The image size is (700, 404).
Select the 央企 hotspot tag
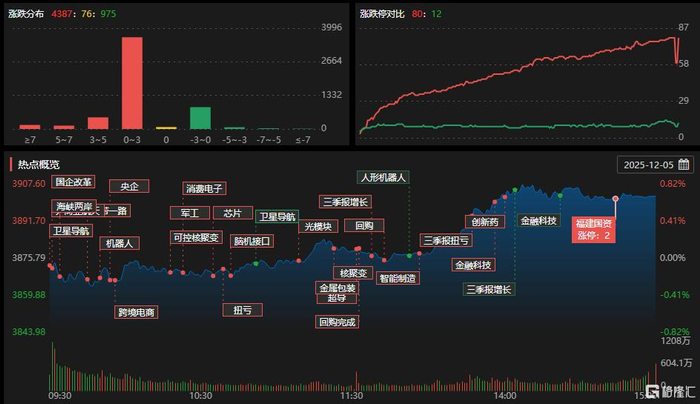pos(129,186)
